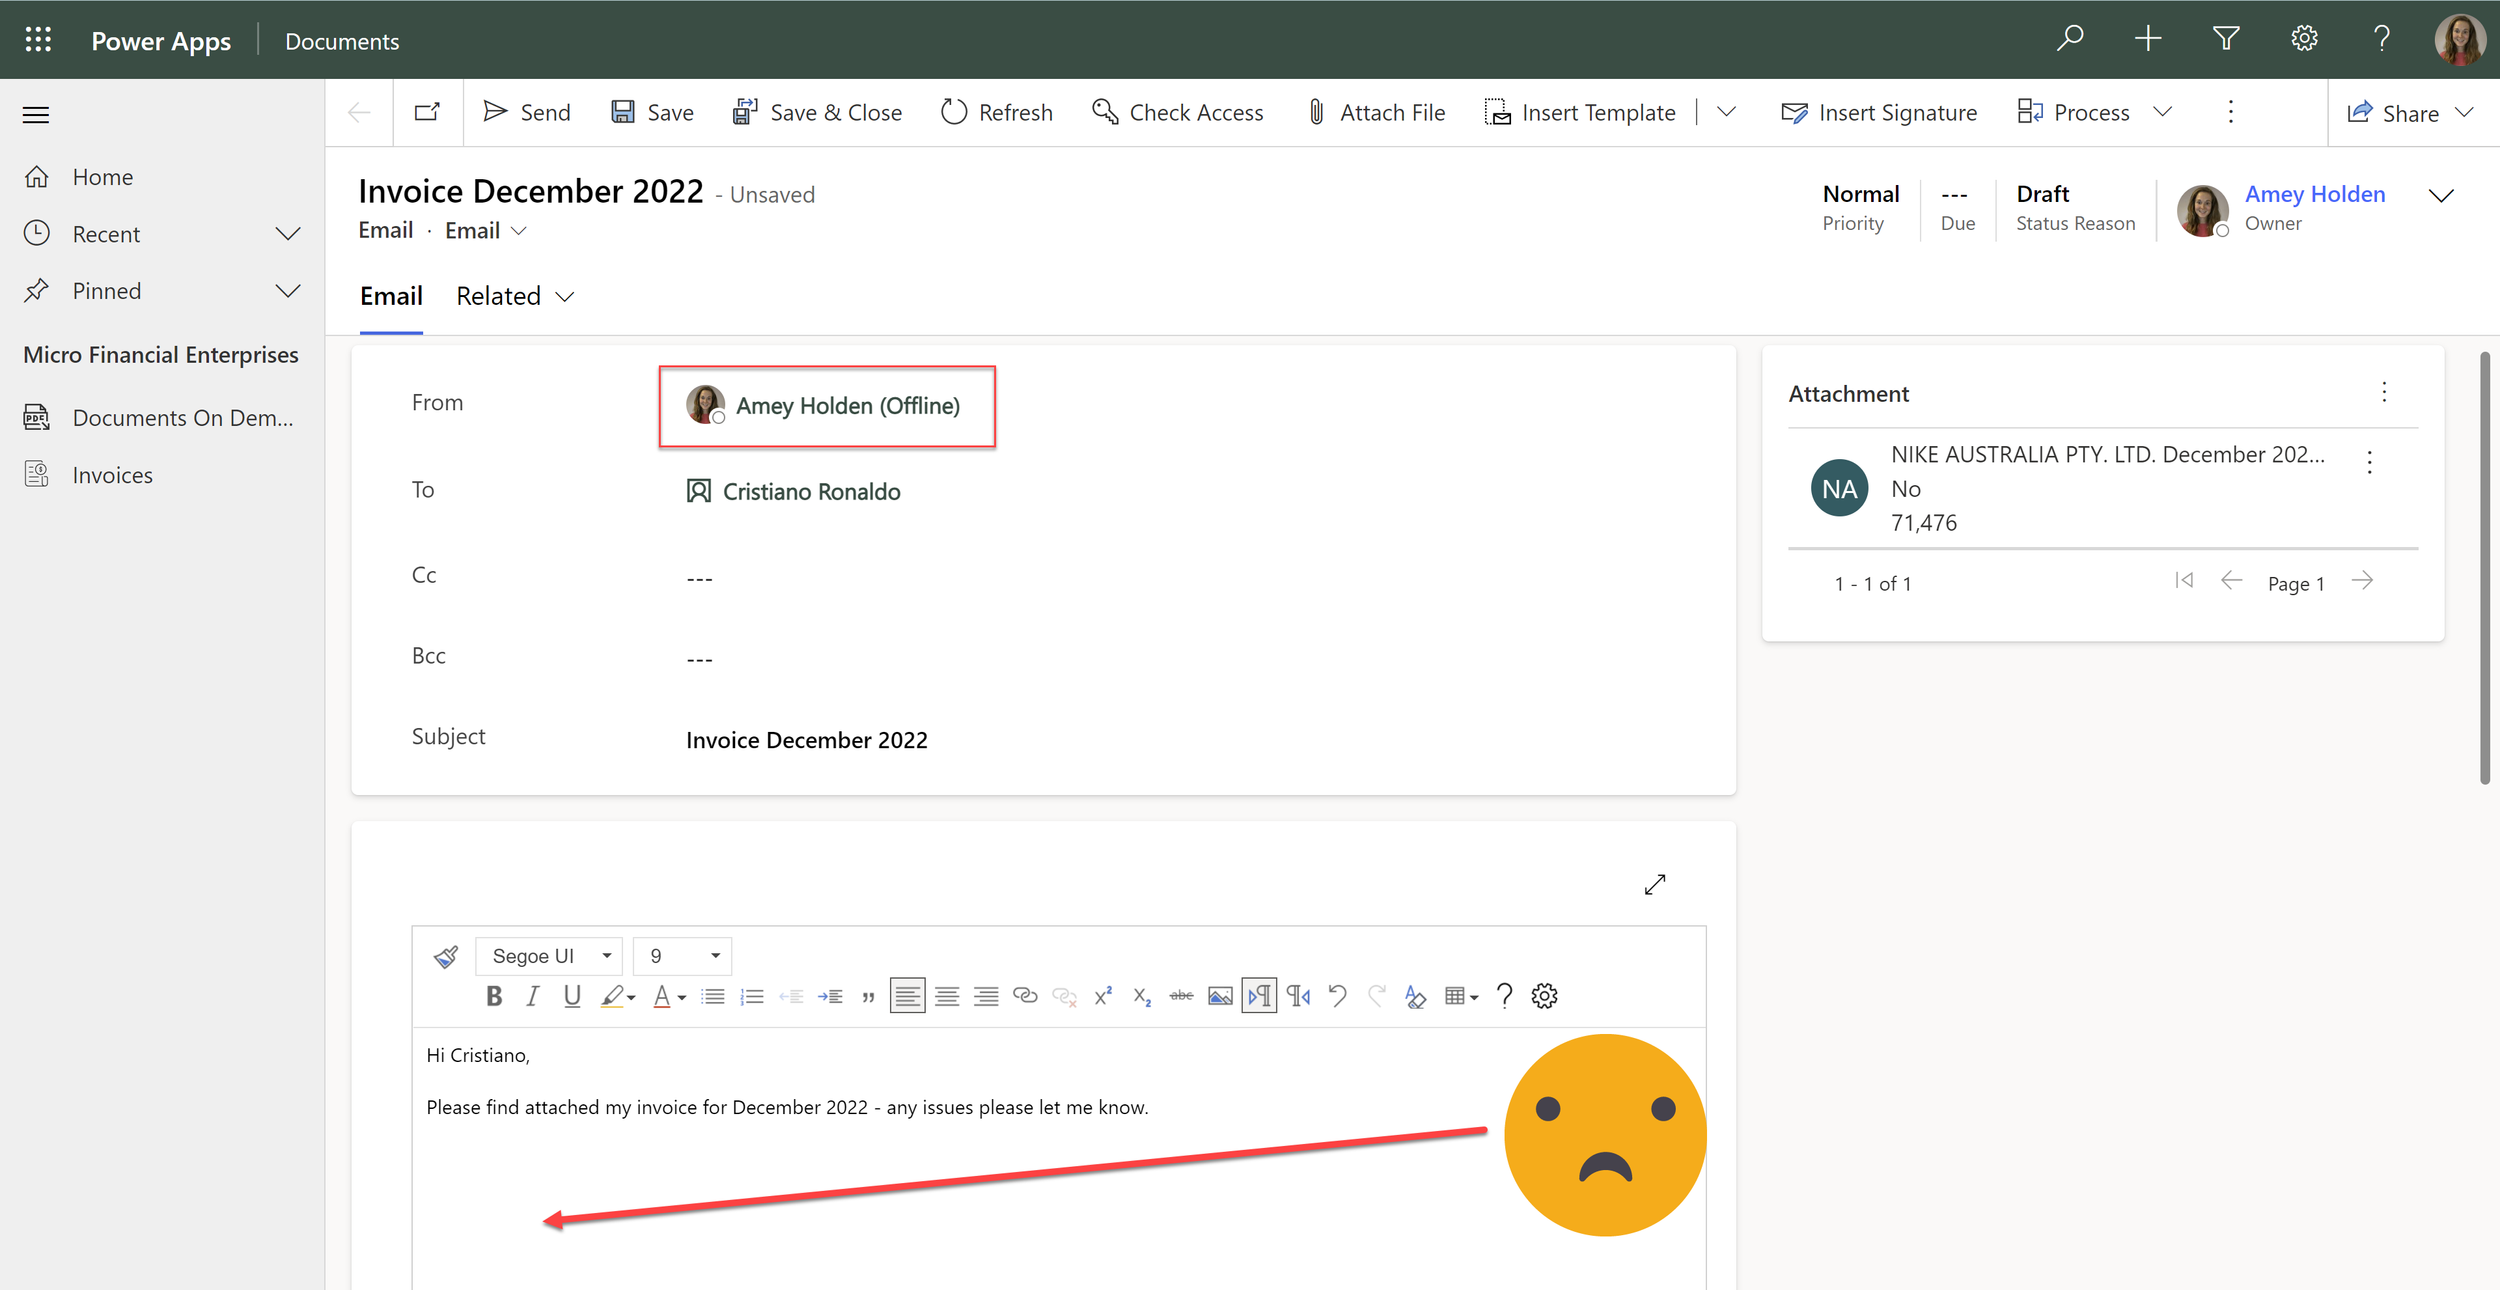Undo the last edit in the editor
The width and height of the screenshot is (2500, 1290).
pyautogui.click(x=1338, y=996)
